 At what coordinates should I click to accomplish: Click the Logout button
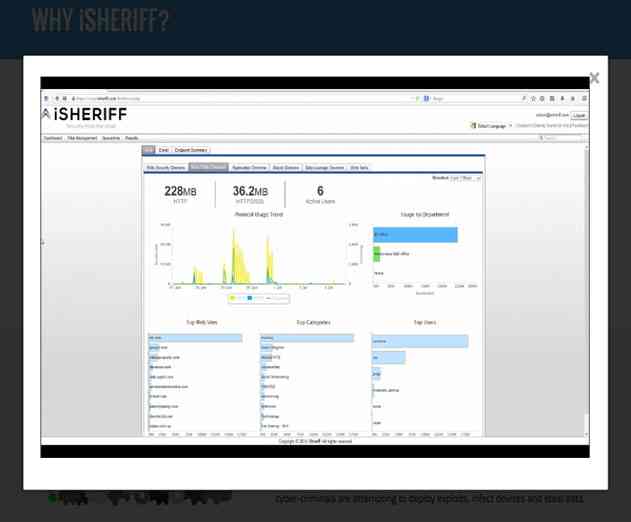tap(579, 116)
